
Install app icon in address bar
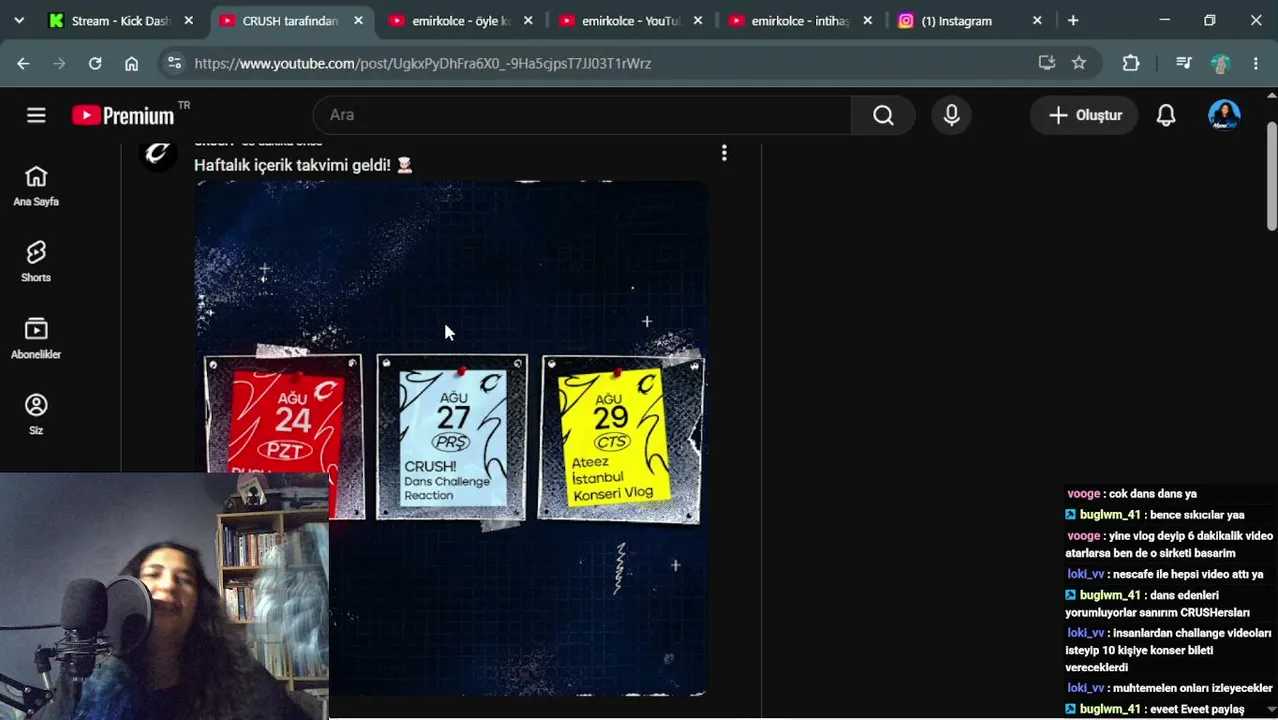1047,63
